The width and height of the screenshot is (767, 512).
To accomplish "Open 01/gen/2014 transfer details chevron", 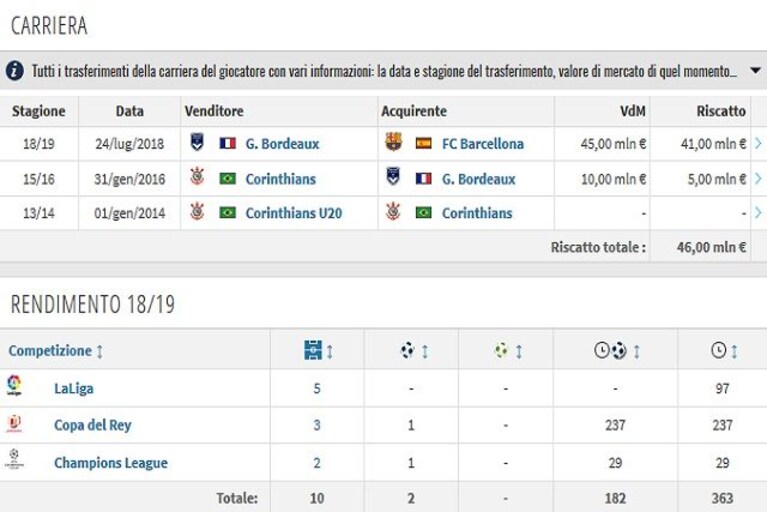I will pos(758,213).
